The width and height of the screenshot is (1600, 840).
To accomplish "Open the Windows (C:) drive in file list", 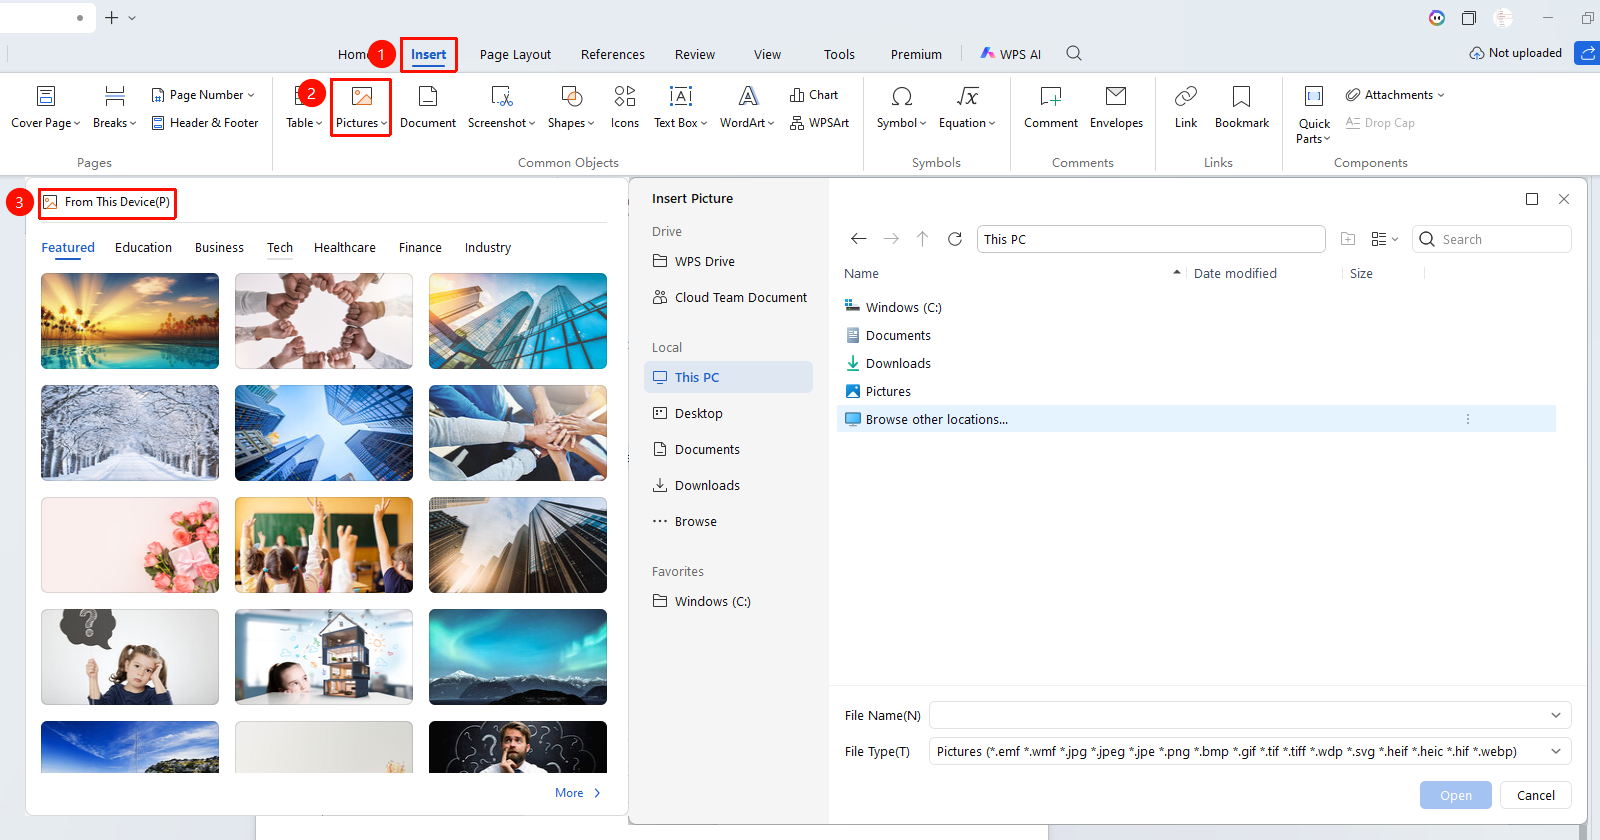I will (1196, 307).
